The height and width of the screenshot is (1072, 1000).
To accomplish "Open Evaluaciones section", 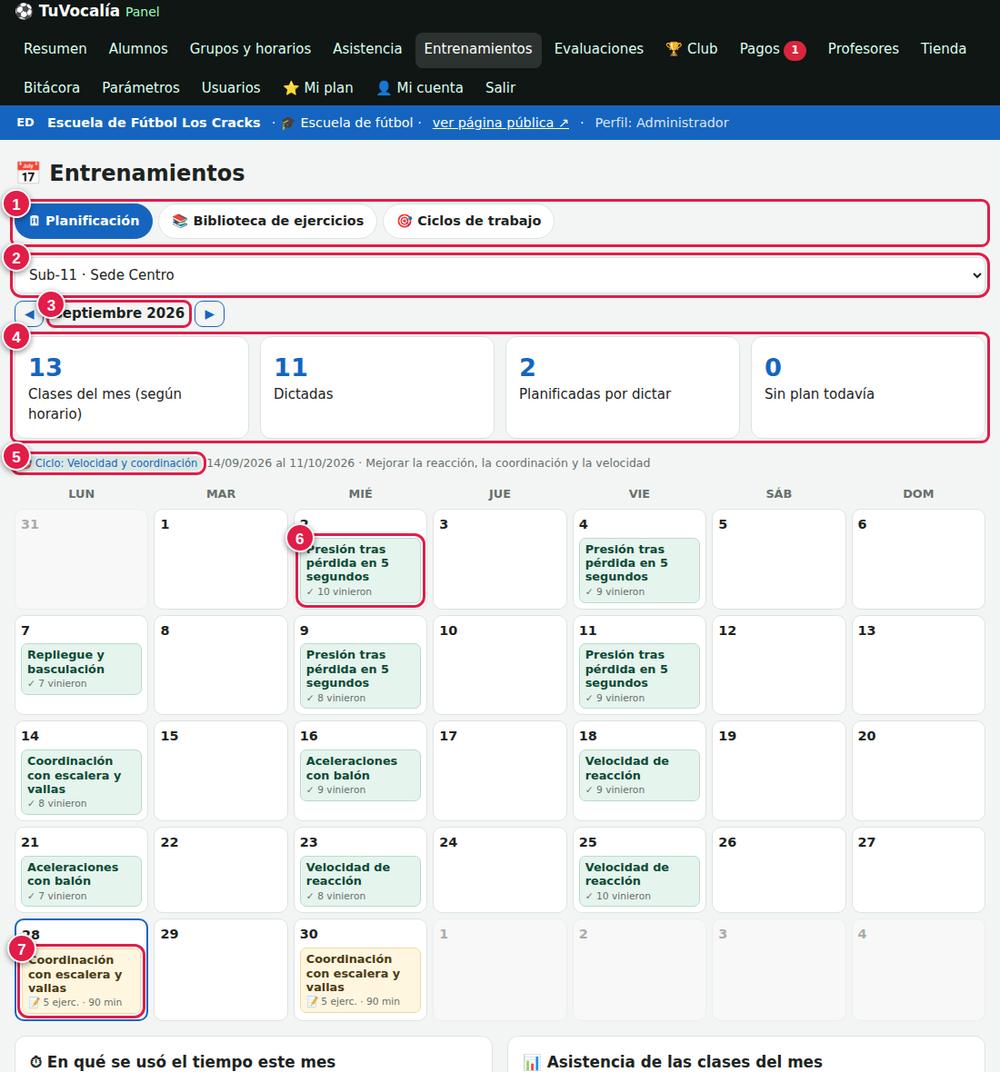I will [599, 49].
